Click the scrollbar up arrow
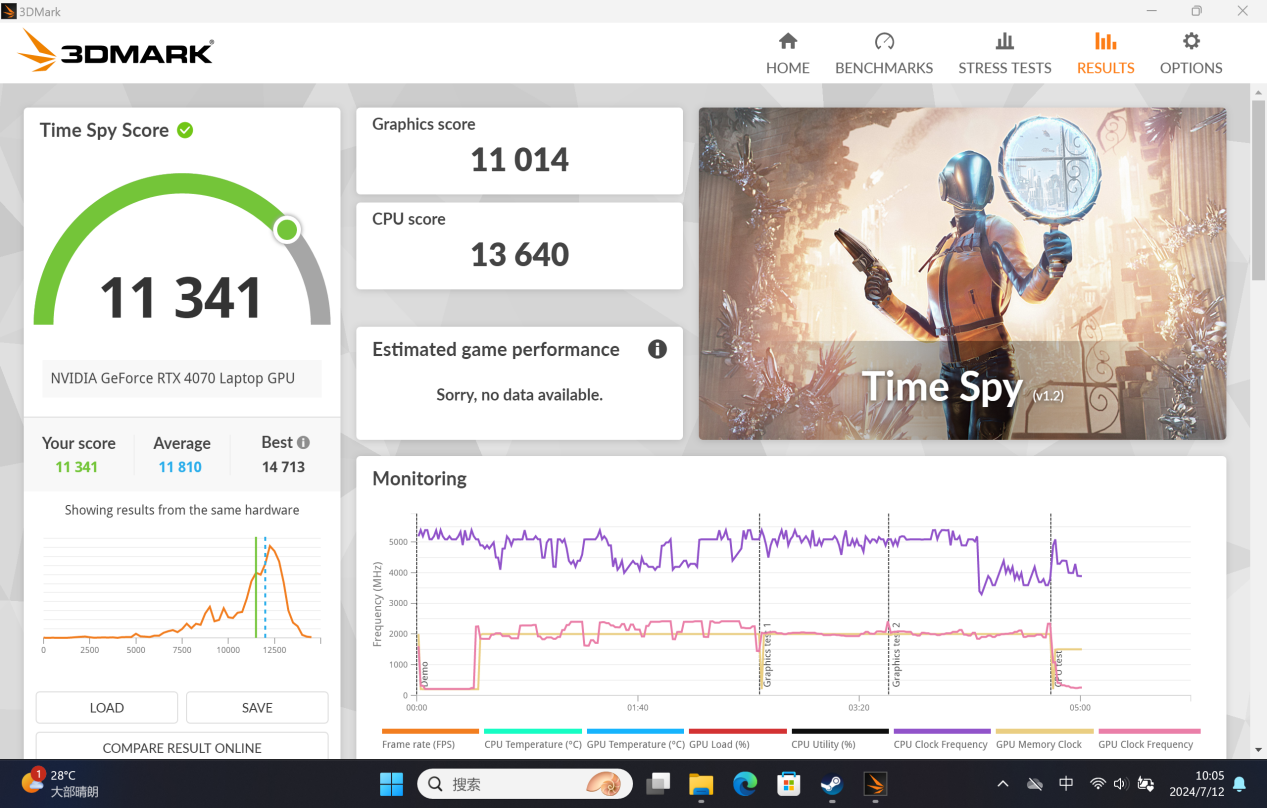Screen dimensions: 1267x808 coord(1258,92)
